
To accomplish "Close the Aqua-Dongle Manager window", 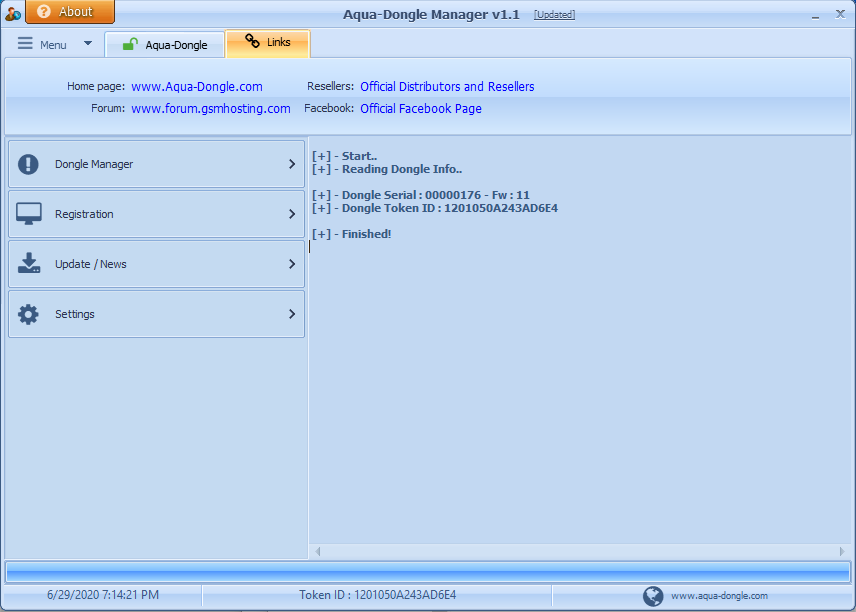I will point(841,14).
